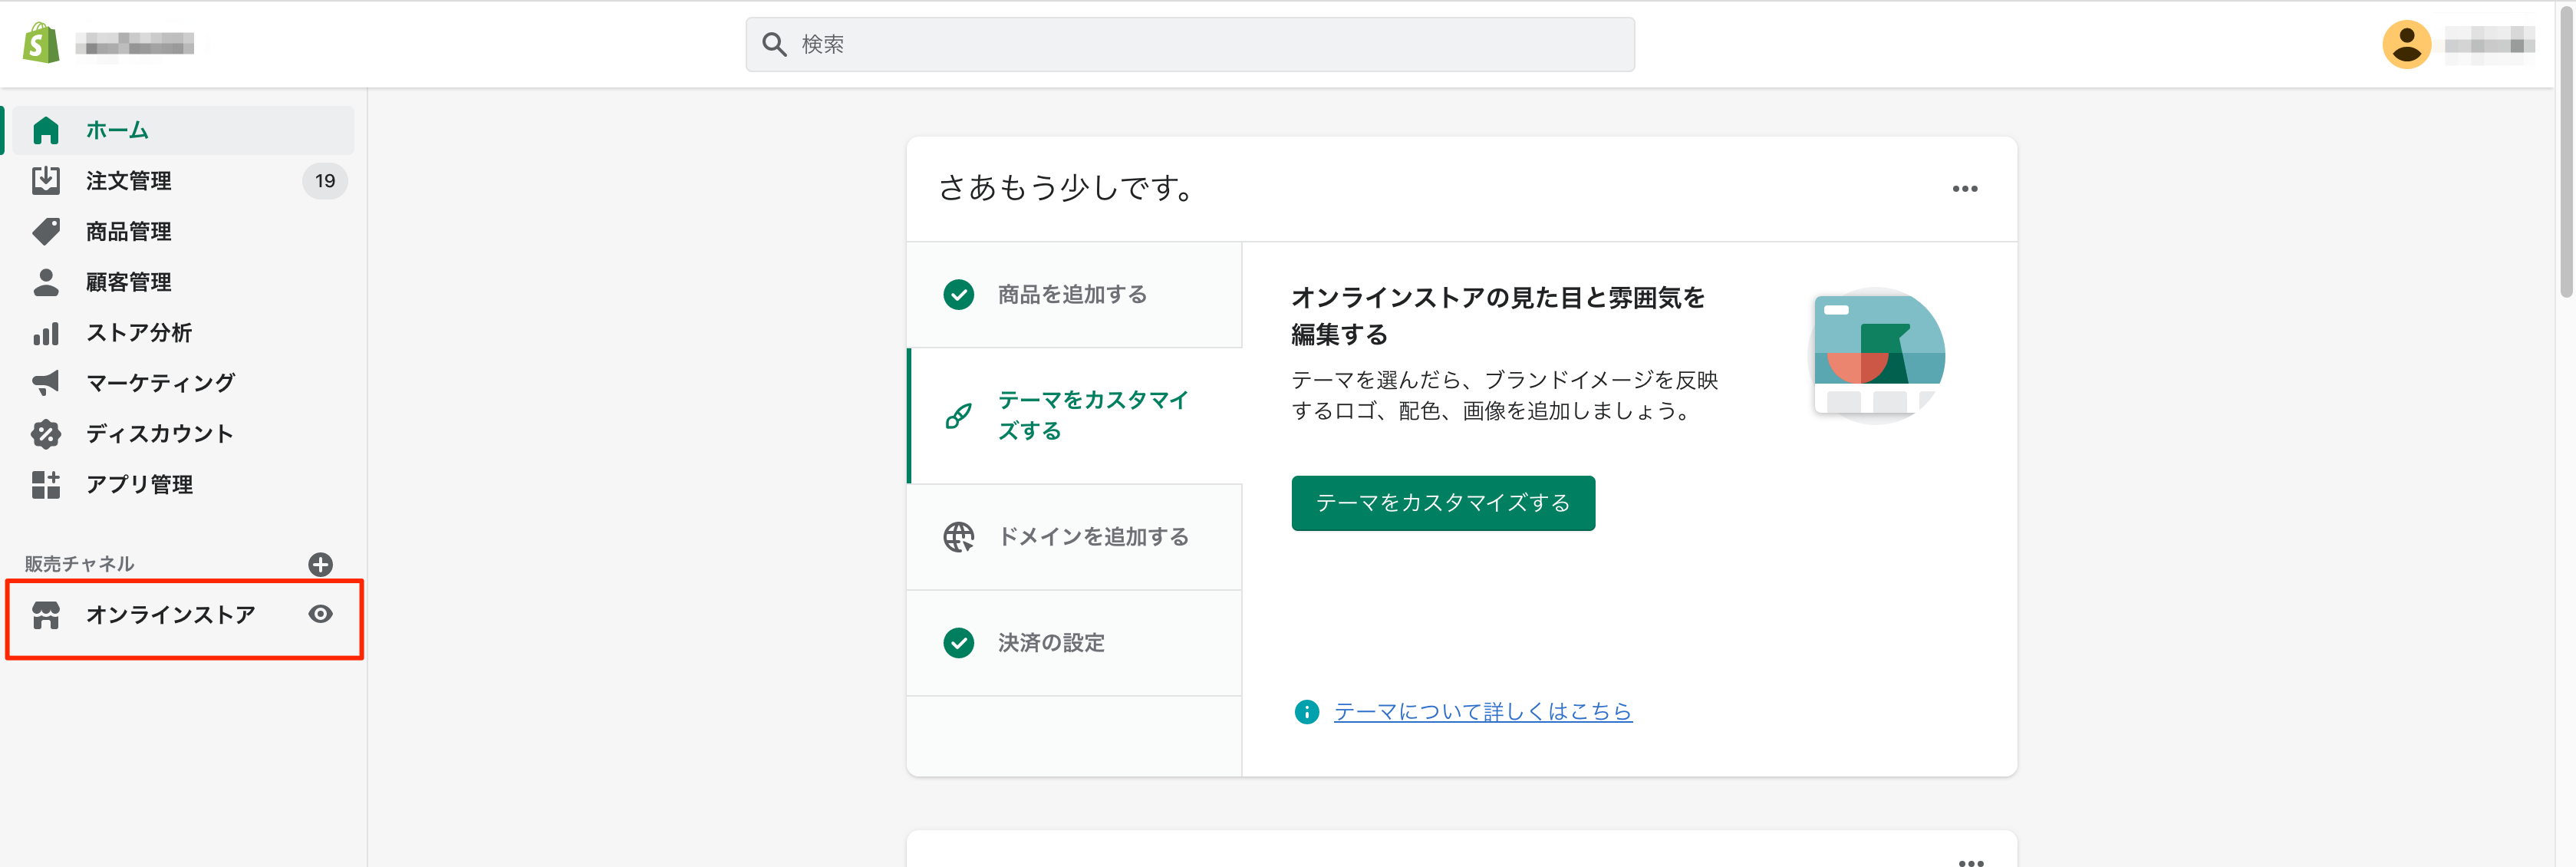Click the megaphone icon beside マーケティング
The width and height of the screenshot is (2576, 867).
[x=46, y=383]
